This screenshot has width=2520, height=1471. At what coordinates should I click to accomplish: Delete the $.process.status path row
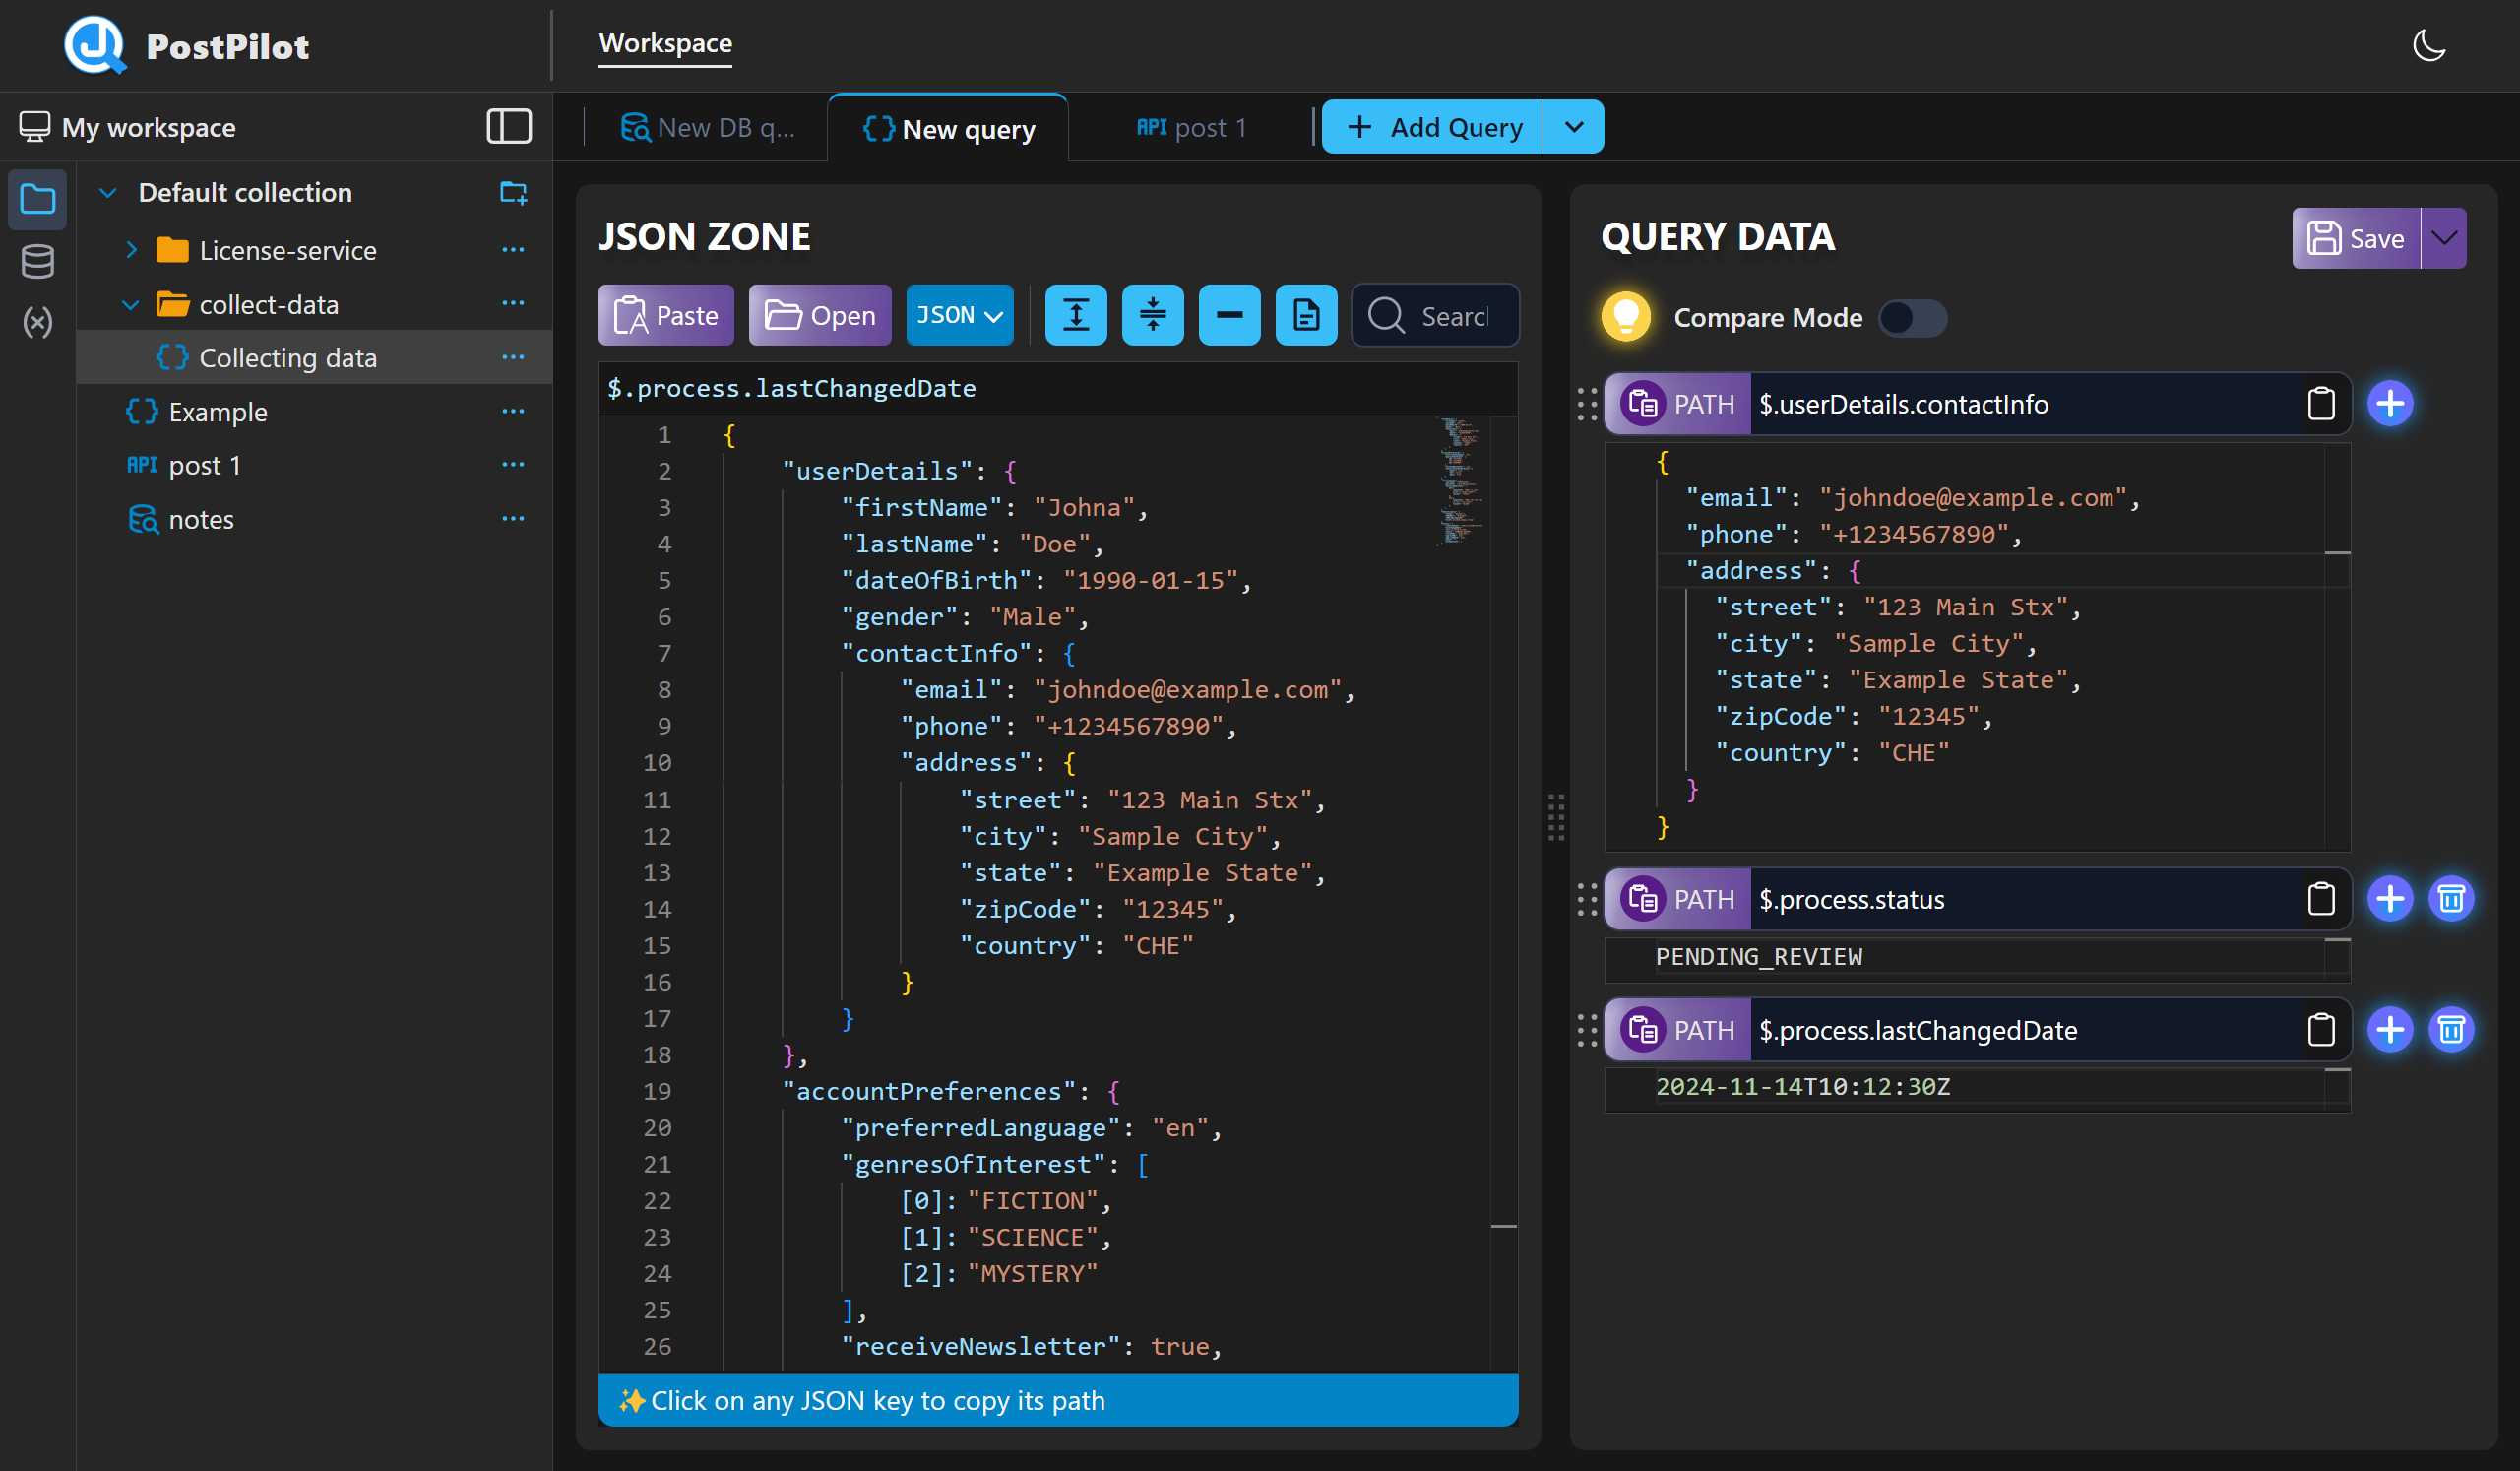2450,899
